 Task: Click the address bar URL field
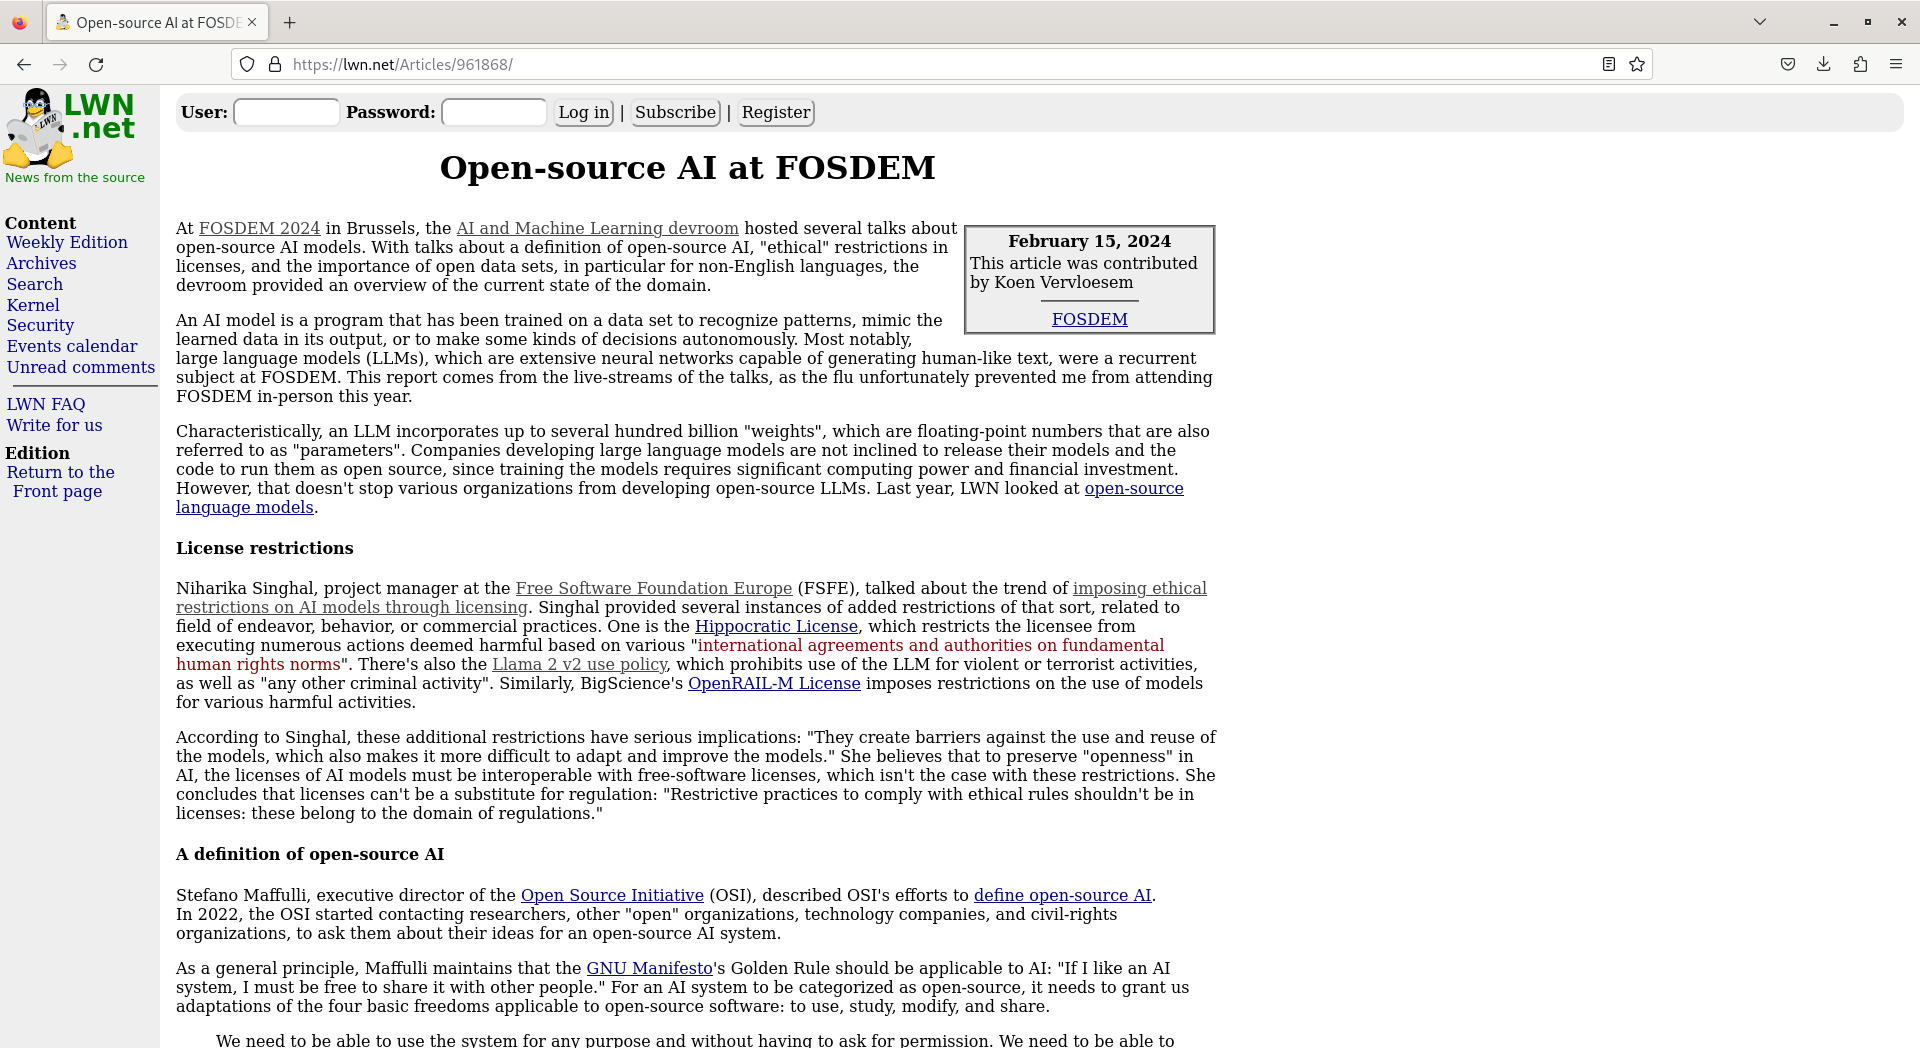pos(940,64)
